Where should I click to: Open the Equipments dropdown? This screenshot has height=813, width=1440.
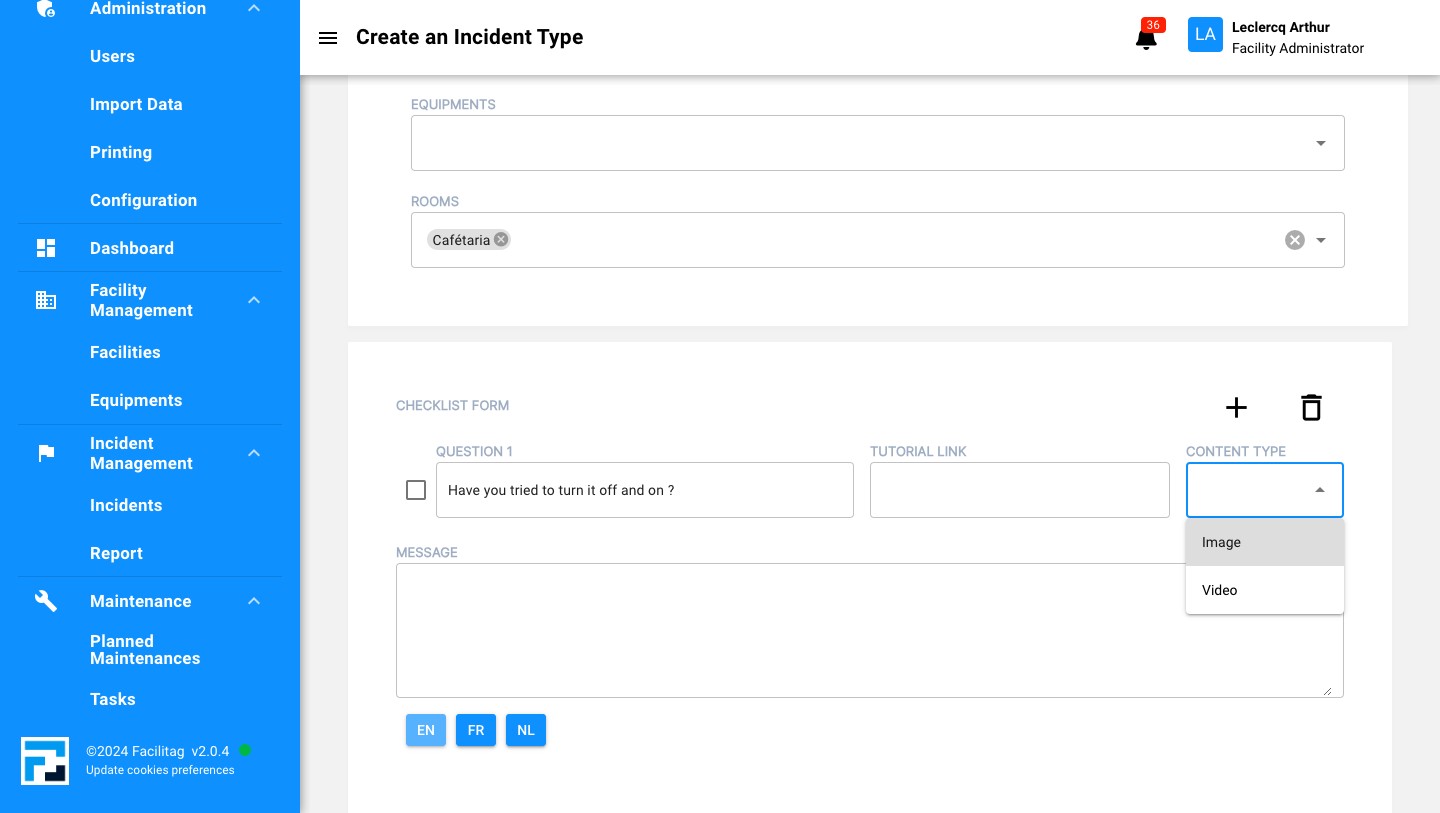point(1320,143)
